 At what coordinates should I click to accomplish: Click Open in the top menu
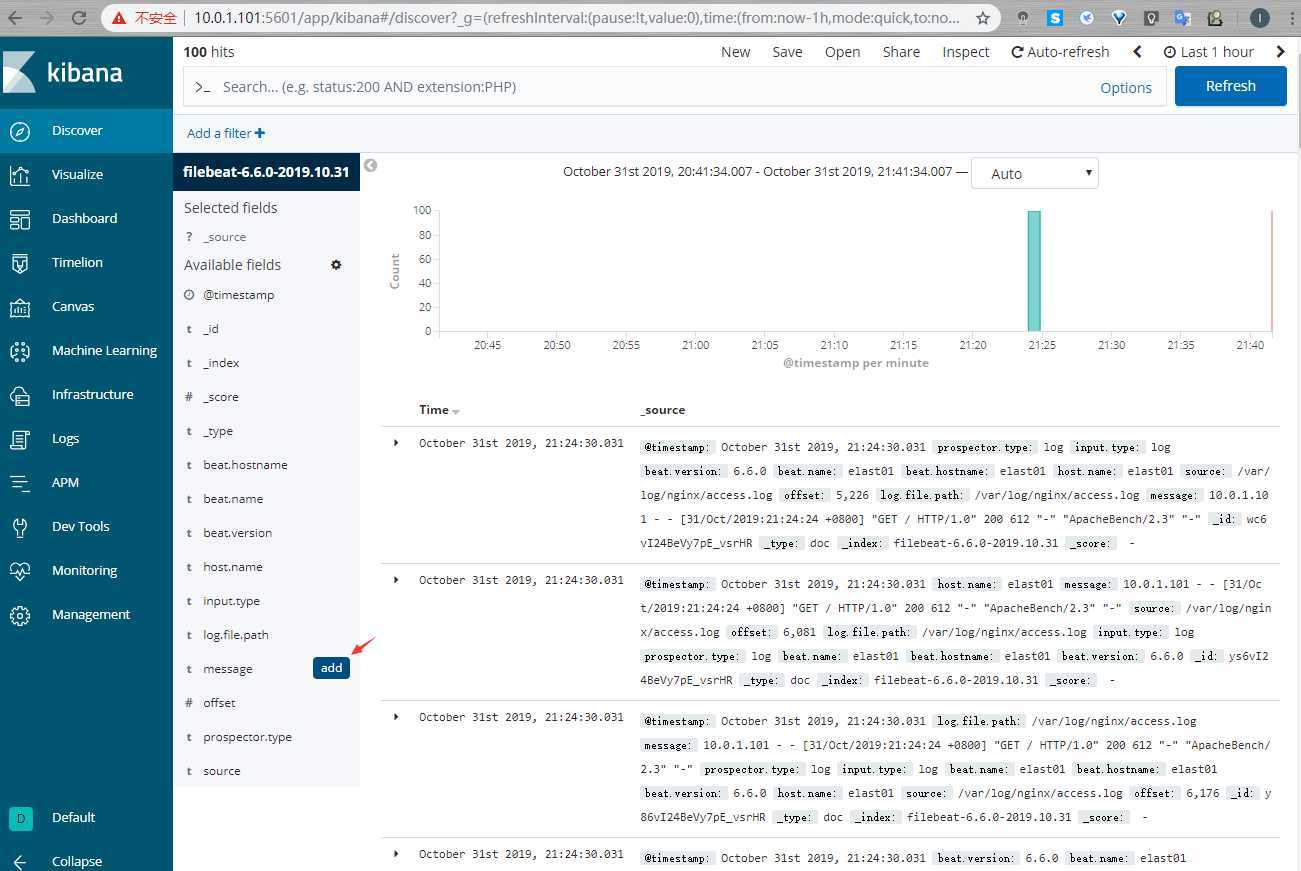(842, 52)
